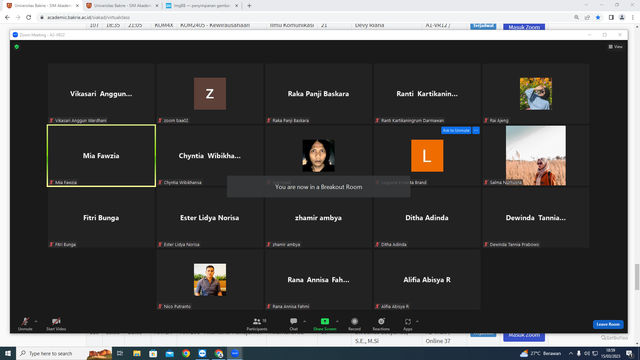Expand chat options arrow

(x=304, y=322)
